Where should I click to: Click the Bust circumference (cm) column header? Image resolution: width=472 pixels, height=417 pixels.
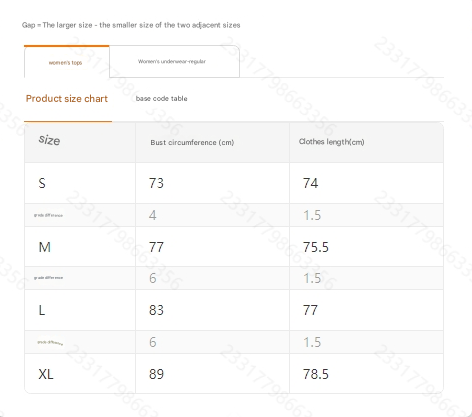[192, 143]
